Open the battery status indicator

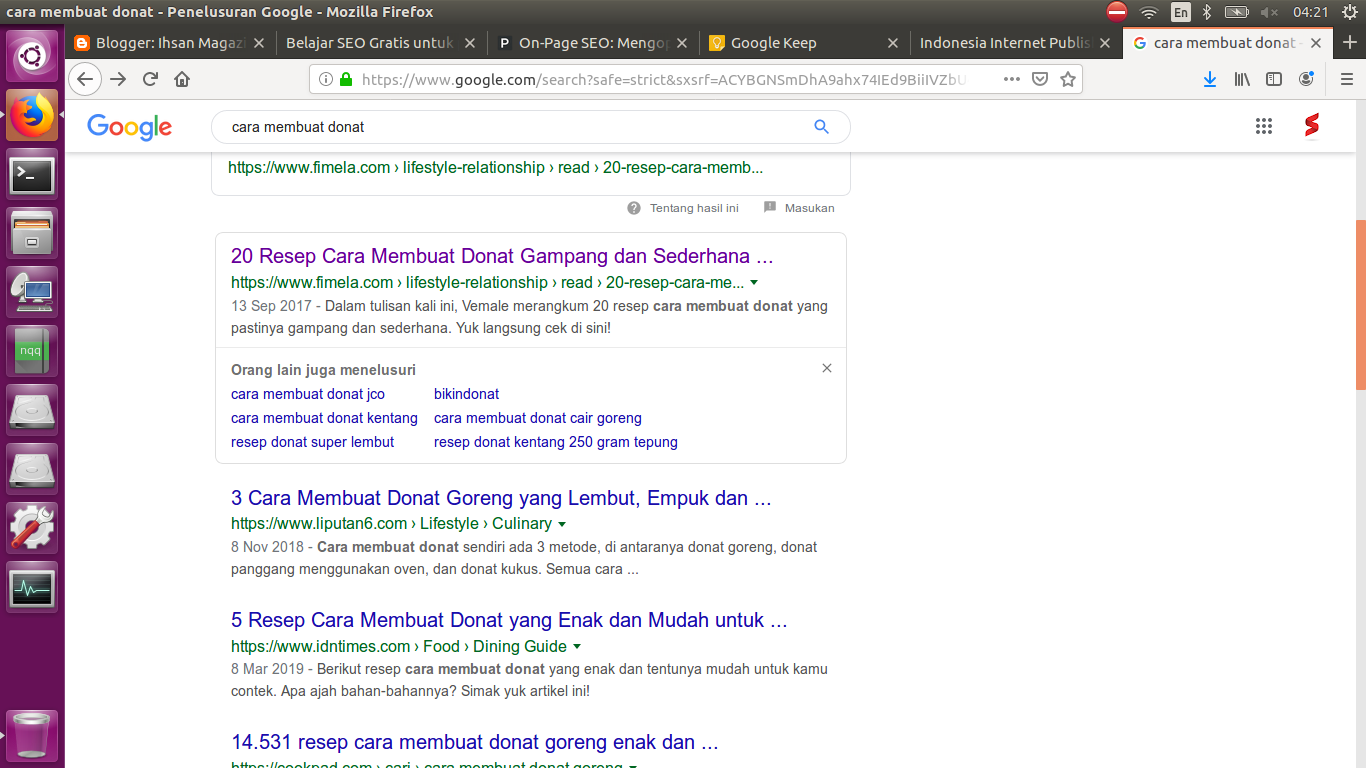(1237, 12)
